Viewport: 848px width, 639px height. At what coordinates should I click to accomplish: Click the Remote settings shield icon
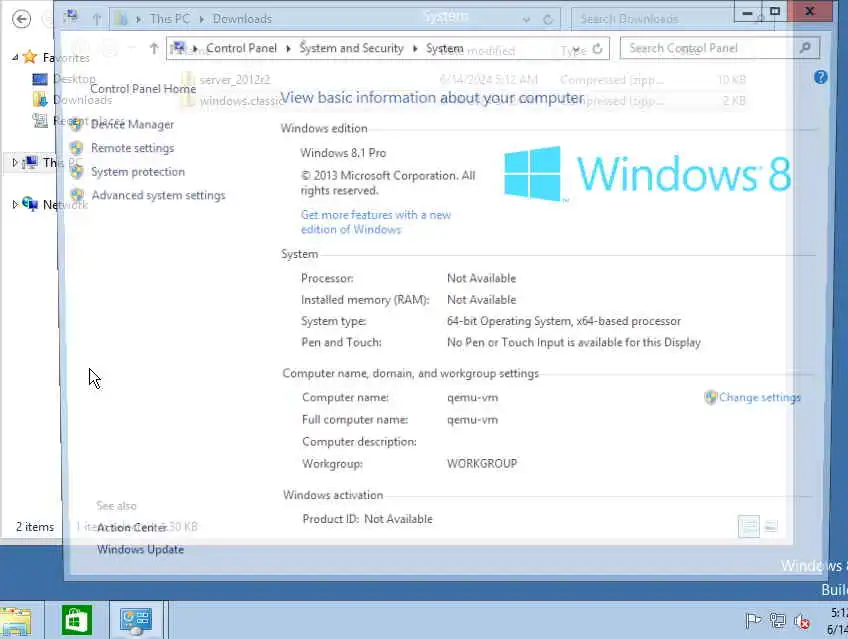(x=76, y=148)
